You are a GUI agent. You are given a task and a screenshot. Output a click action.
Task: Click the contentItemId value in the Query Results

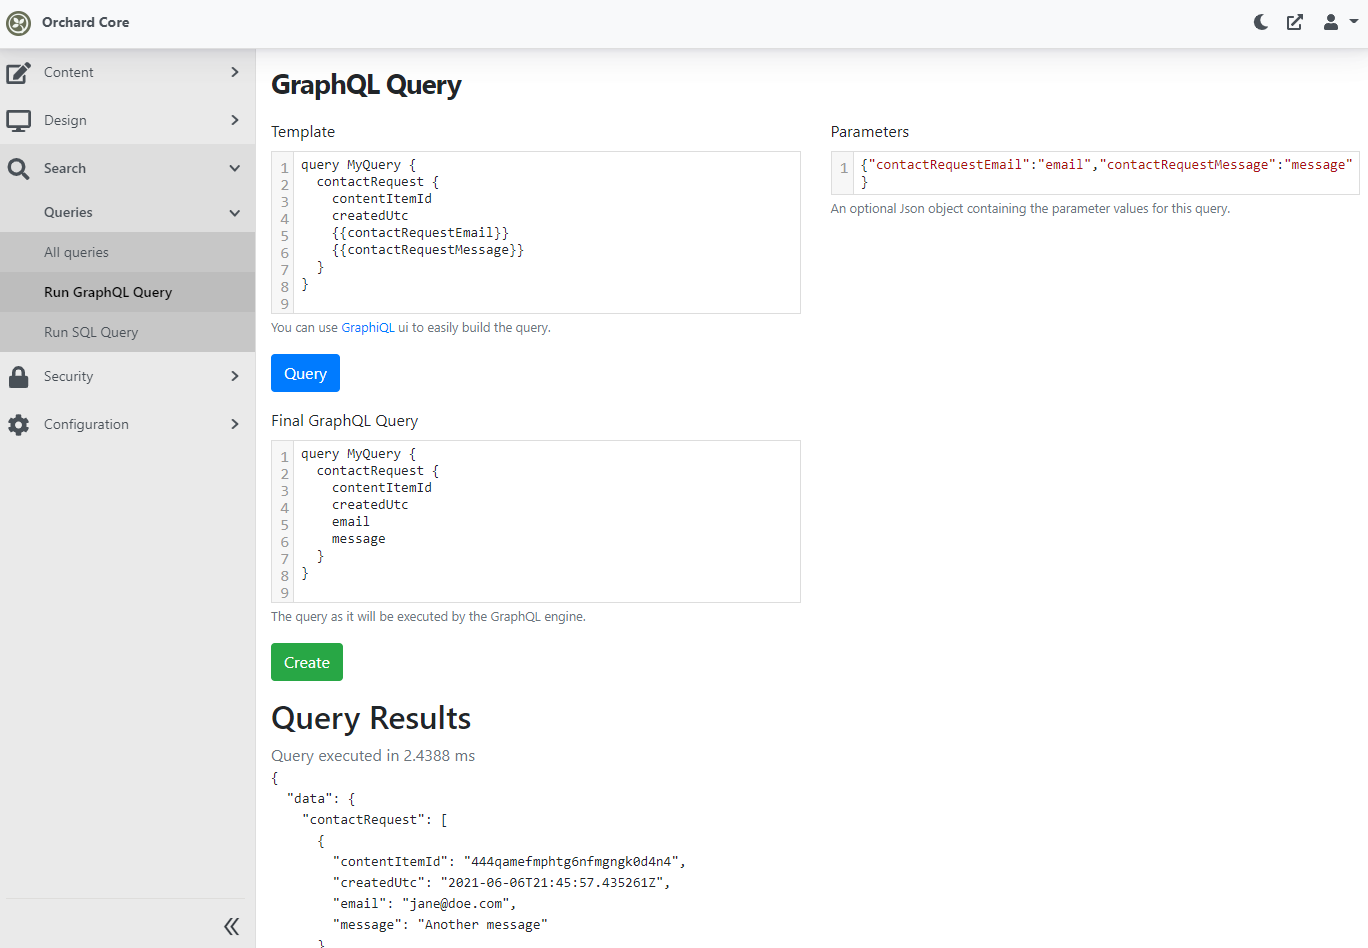[571, 861]
